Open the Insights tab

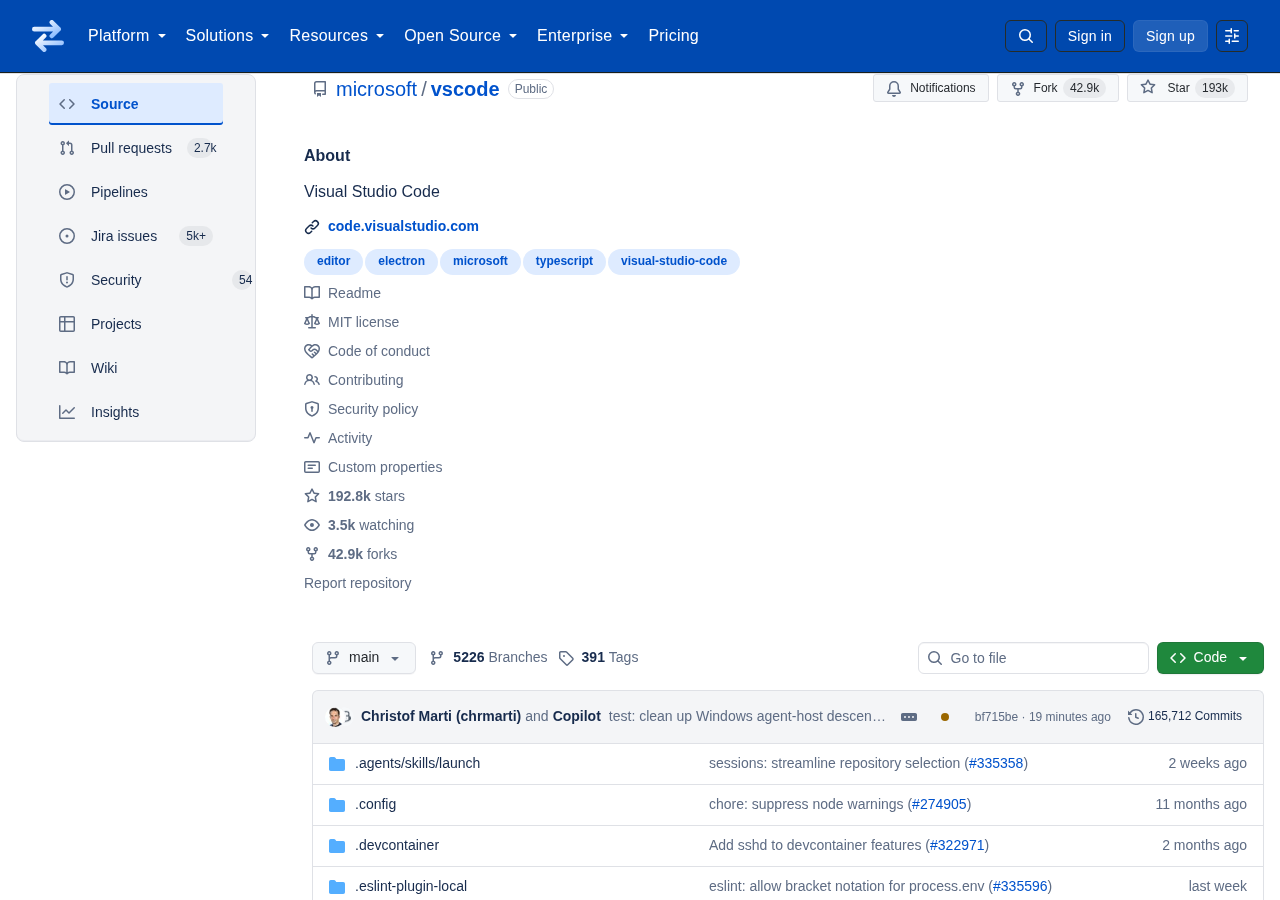(136, 412)
